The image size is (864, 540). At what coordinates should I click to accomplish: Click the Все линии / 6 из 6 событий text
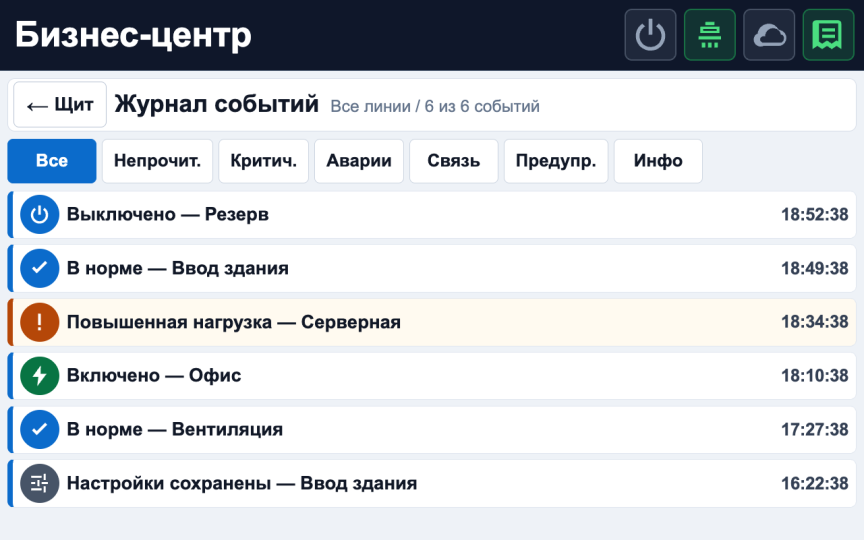tap(435, 106)
